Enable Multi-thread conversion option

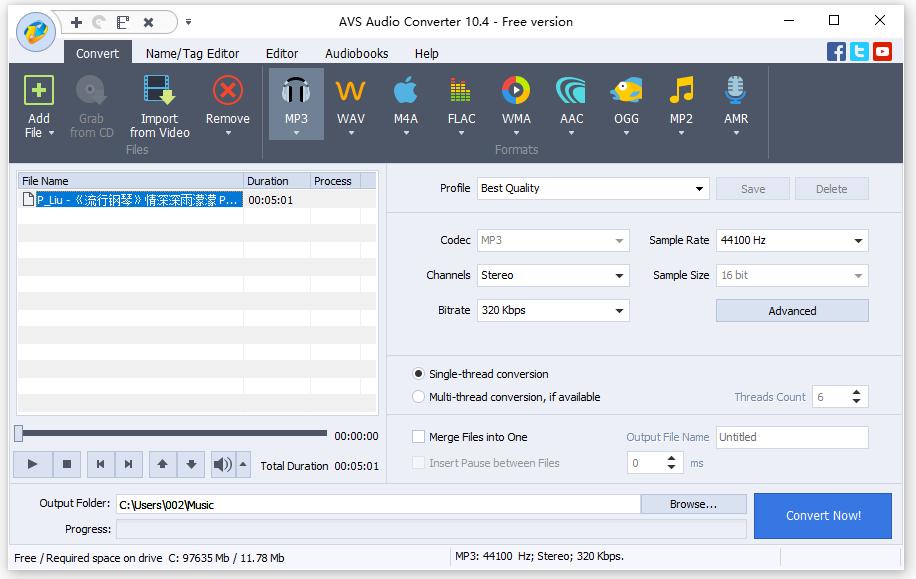pos(419,397)
